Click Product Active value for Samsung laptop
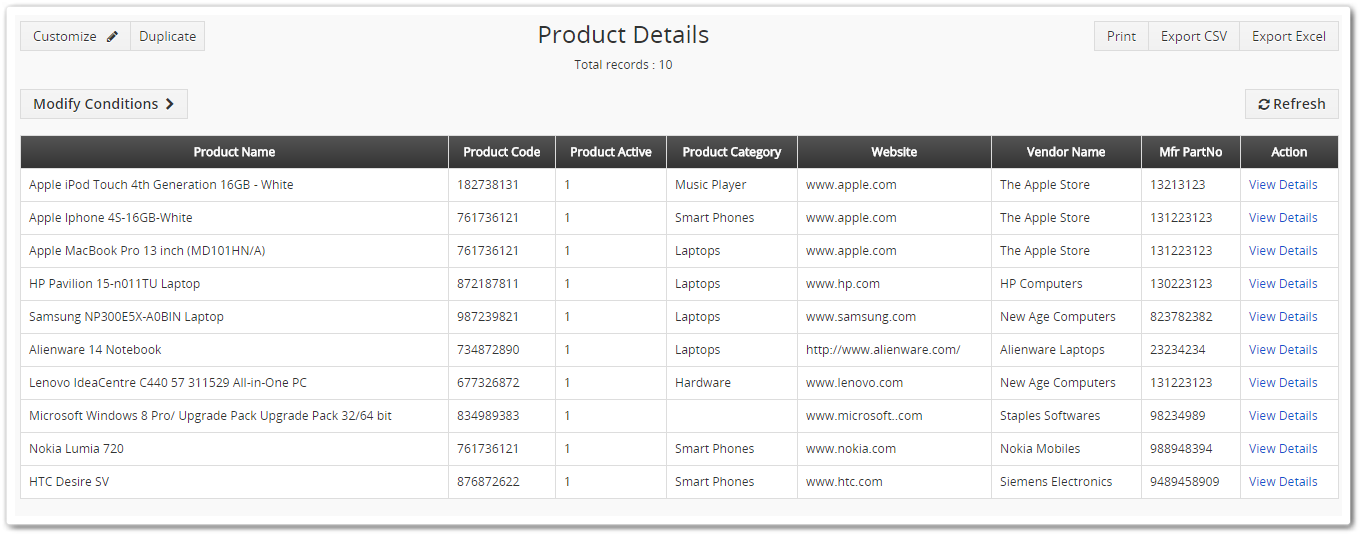 (567, 317)
